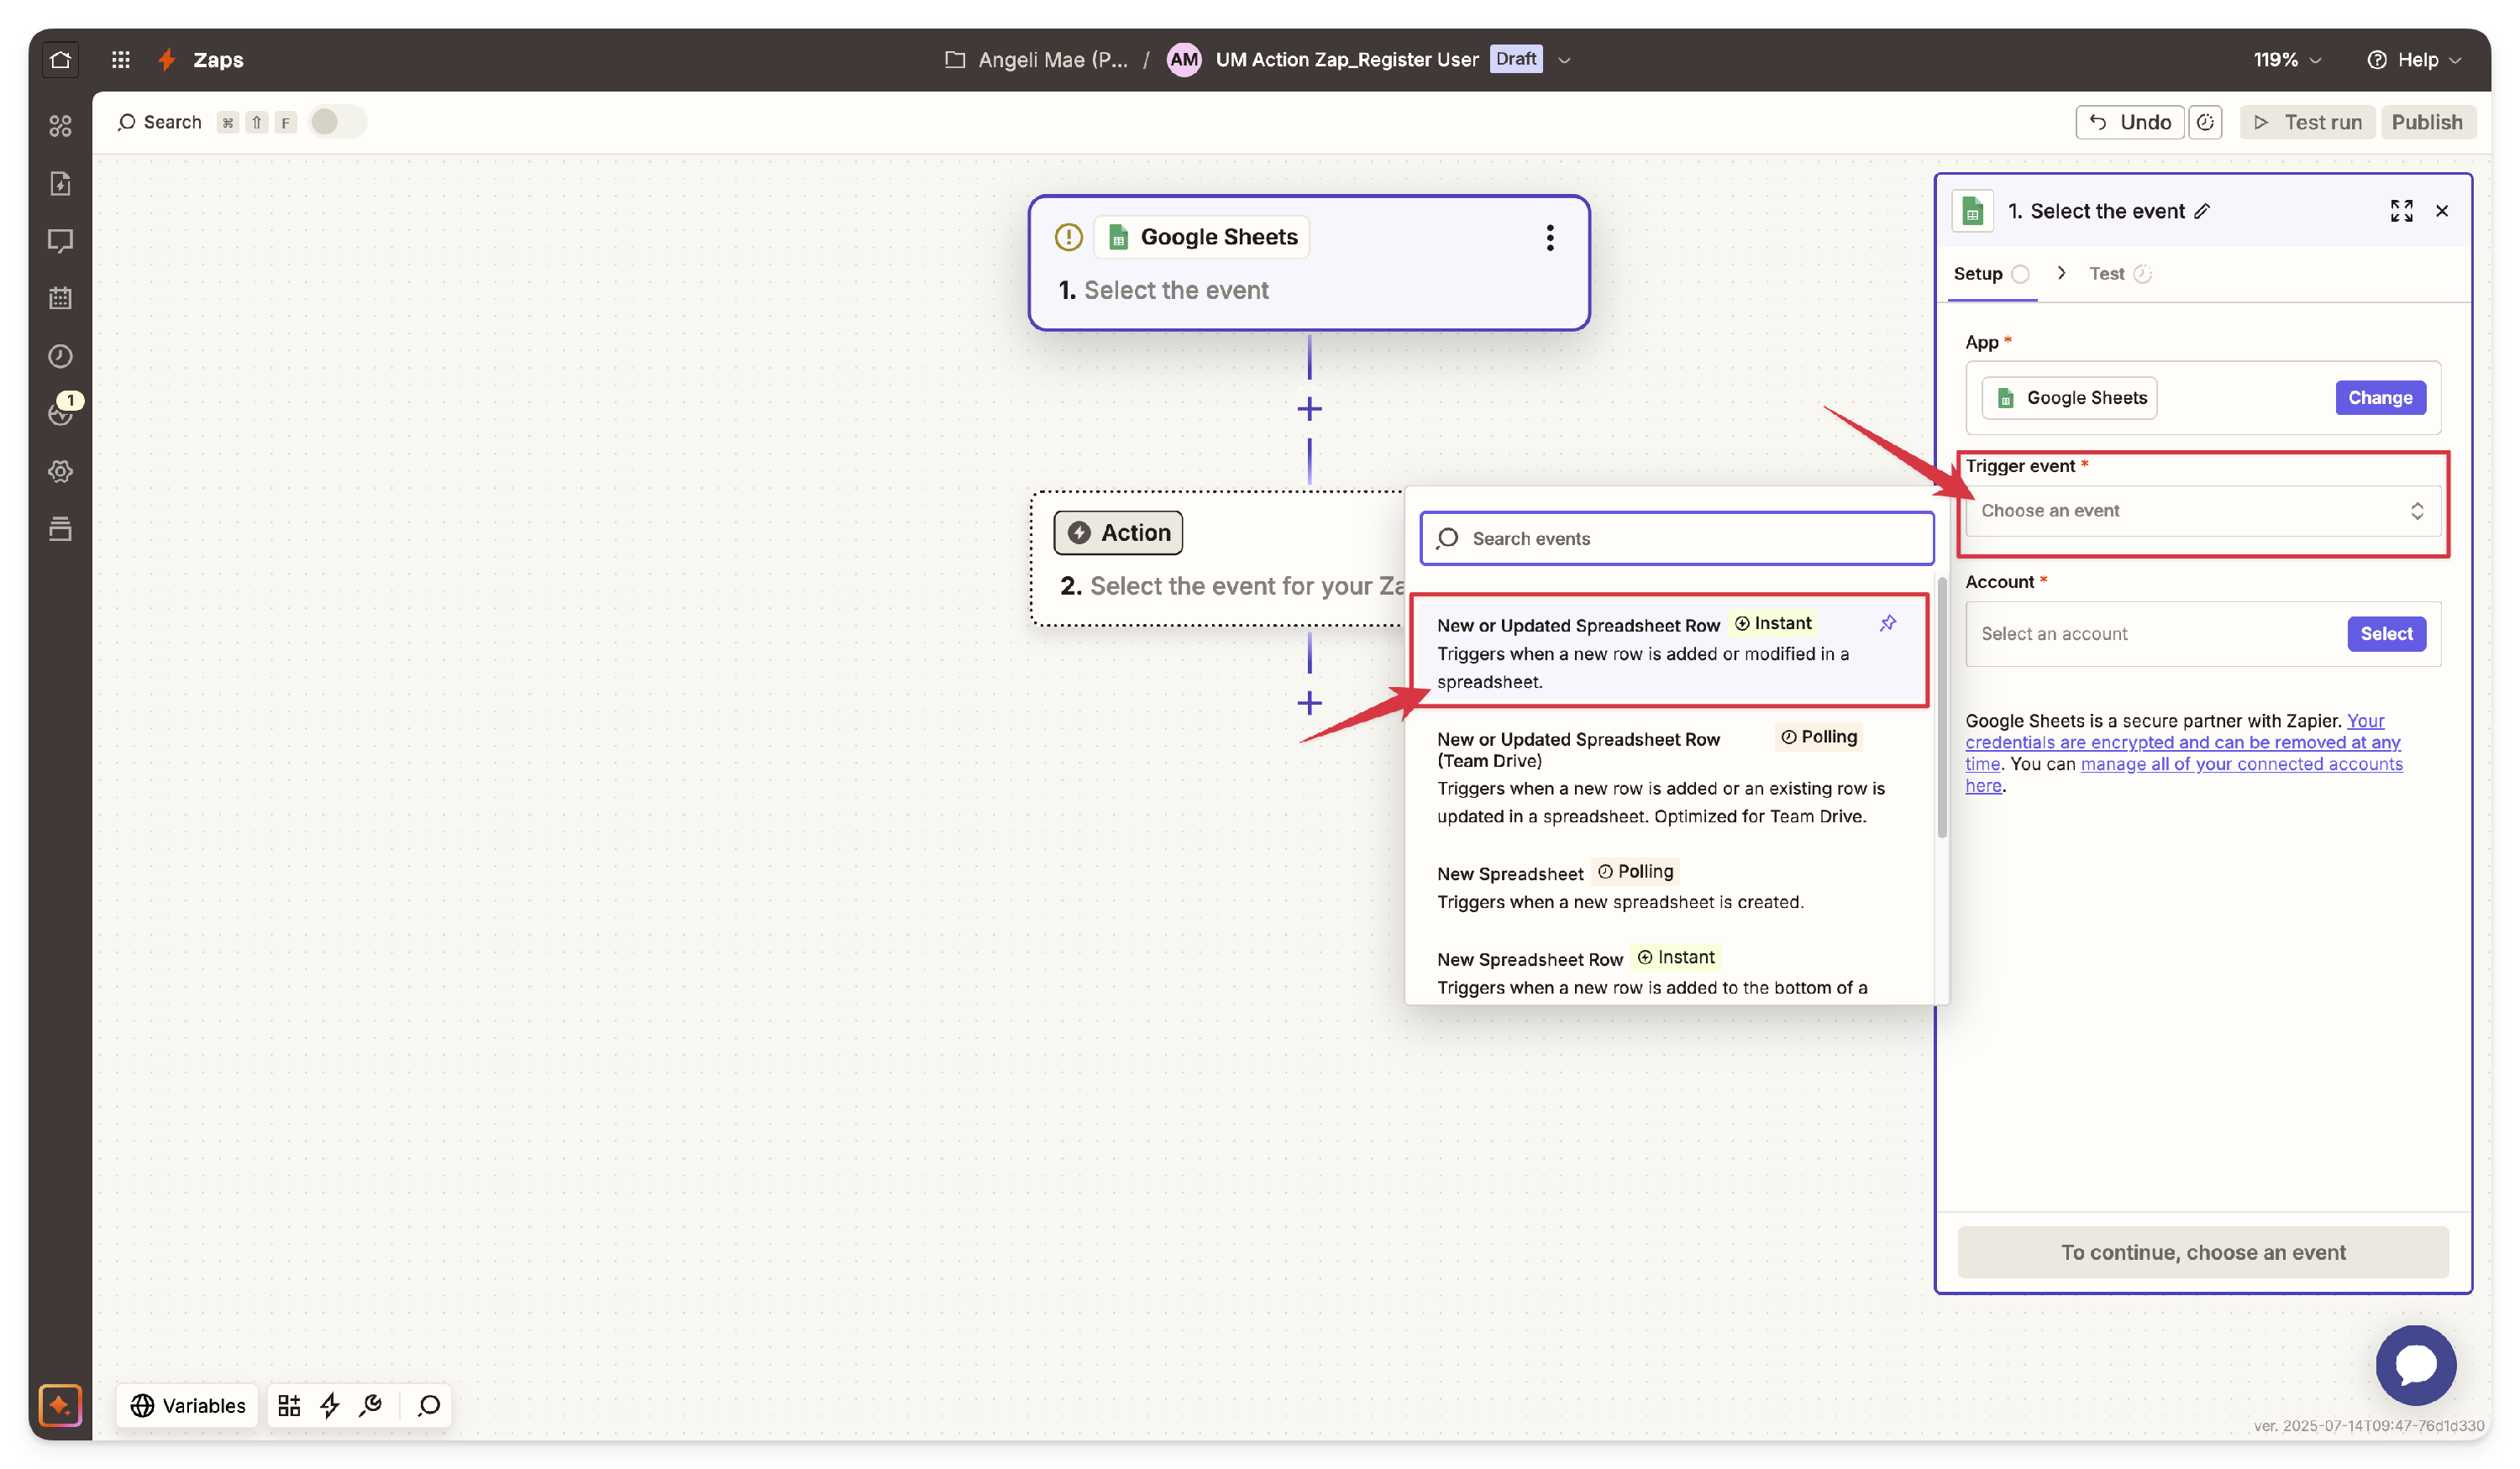Viewport: 2520px width, 1469px height.
Task: Open the Angeli Mae folder breadcrumb
Action: (1036, 60)
